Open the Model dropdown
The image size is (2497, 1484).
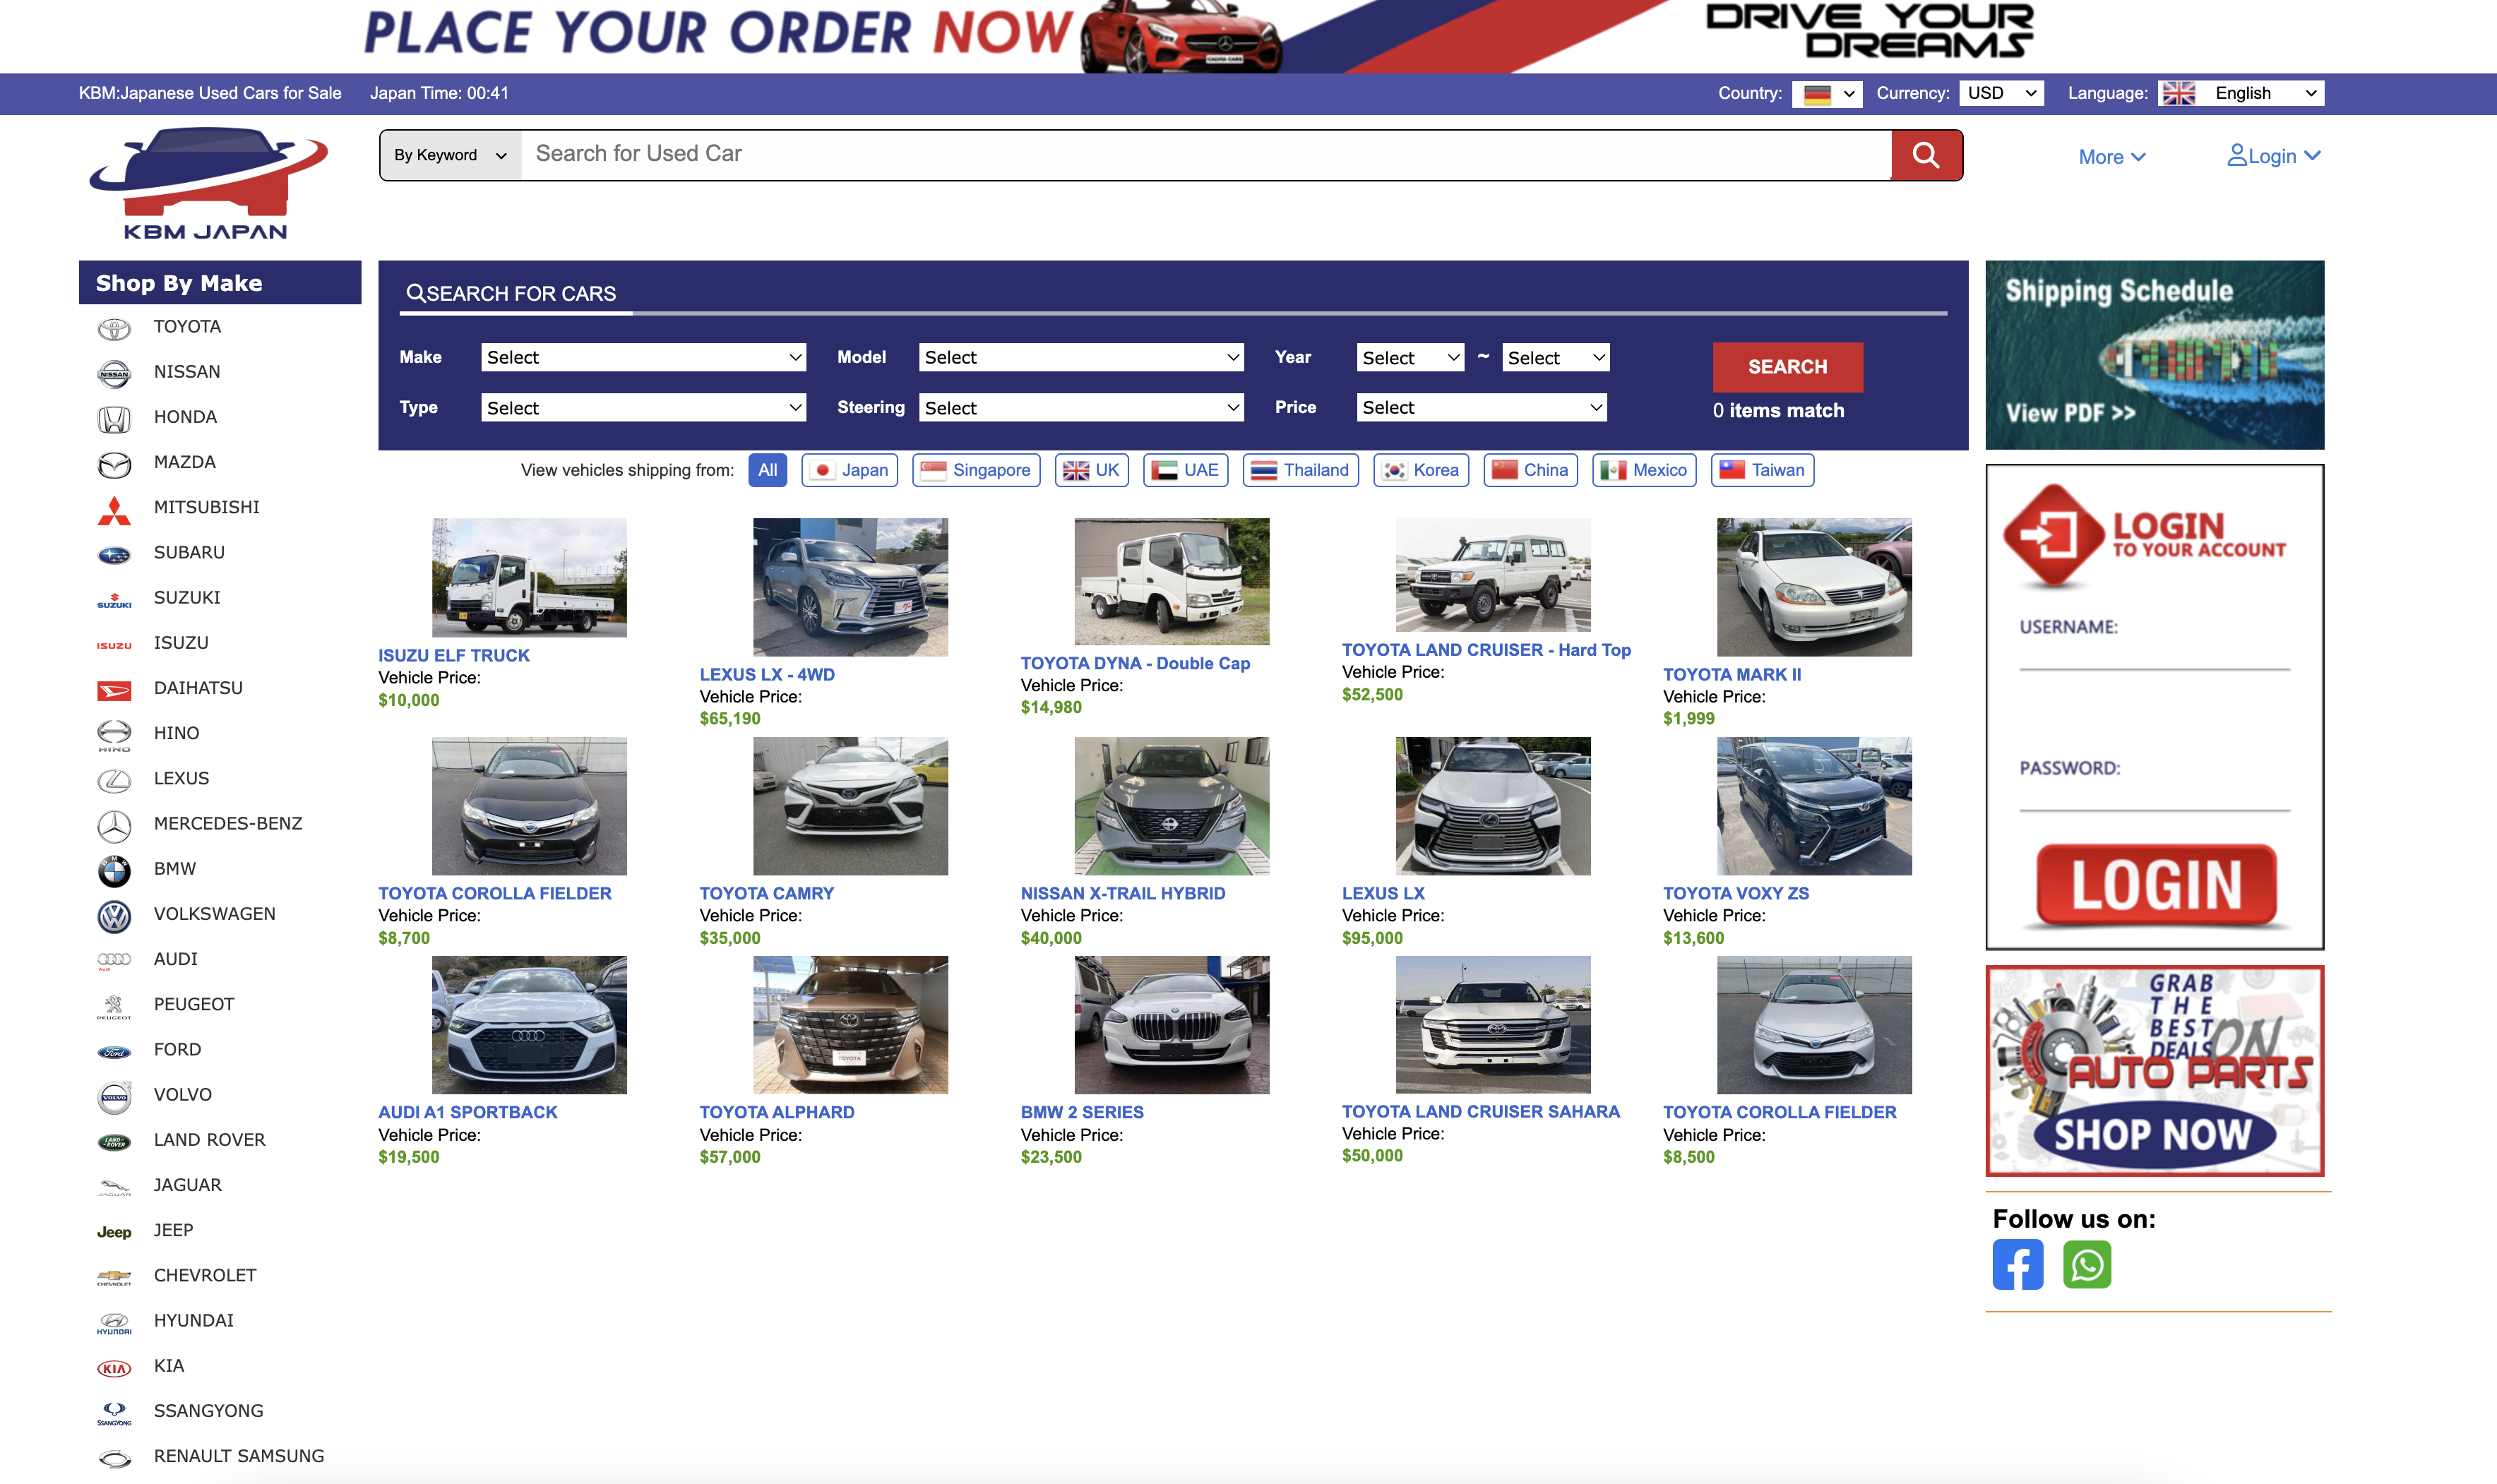click(x=1081, y=357)
